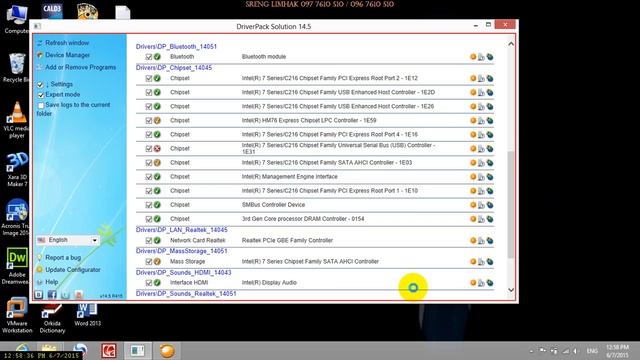This screenshot has width=640, height=360.
Task: Open Drivers\DP_Sounds_Realtek_14051 group link
Action: [186, 293]
